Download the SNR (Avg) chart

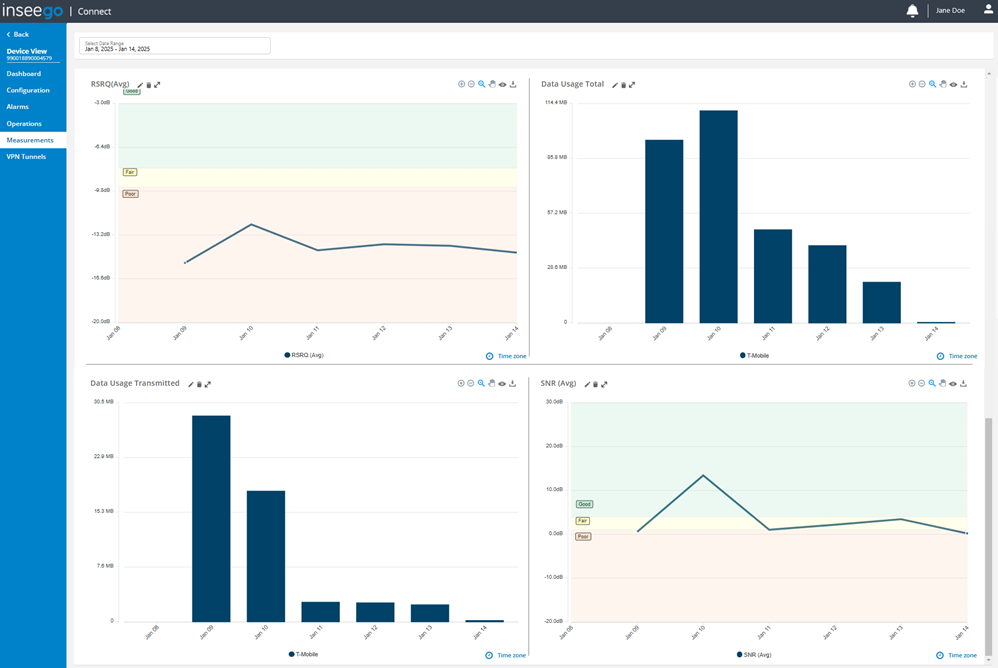(x=963, y=383)
